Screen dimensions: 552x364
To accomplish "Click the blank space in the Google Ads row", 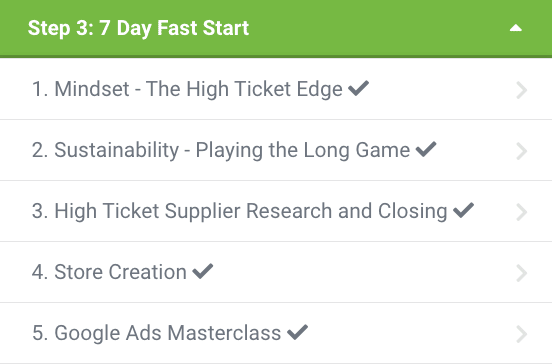I will pyautogui.click(x=408, y=333).
